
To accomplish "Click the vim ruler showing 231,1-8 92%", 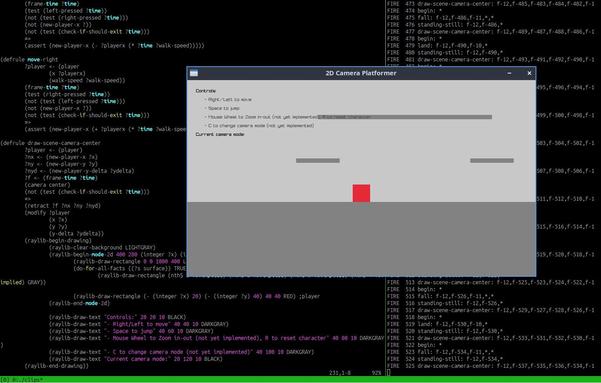I will [x=355, y=373].
